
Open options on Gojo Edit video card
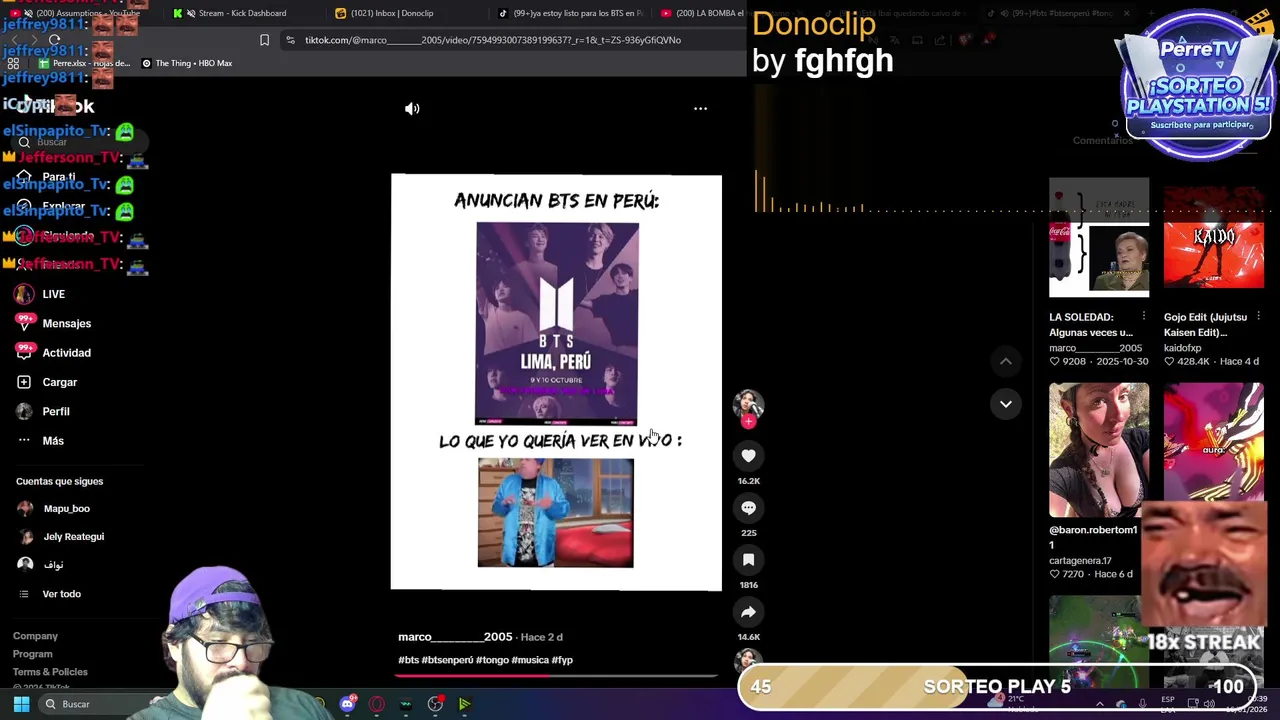click(1258, 317)
